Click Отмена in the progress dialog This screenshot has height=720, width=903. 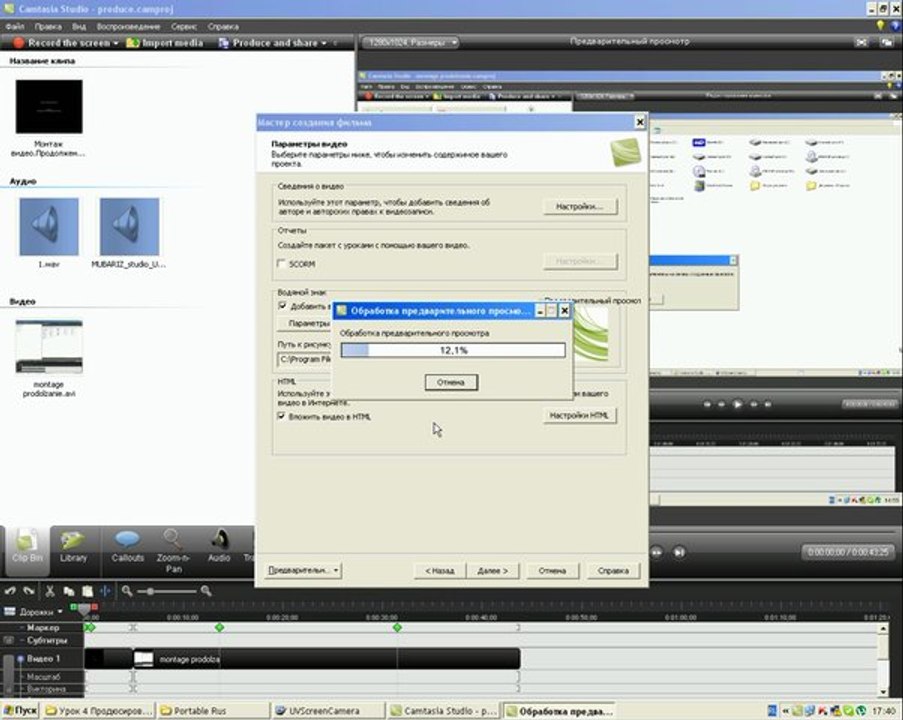tap(451, 382)
